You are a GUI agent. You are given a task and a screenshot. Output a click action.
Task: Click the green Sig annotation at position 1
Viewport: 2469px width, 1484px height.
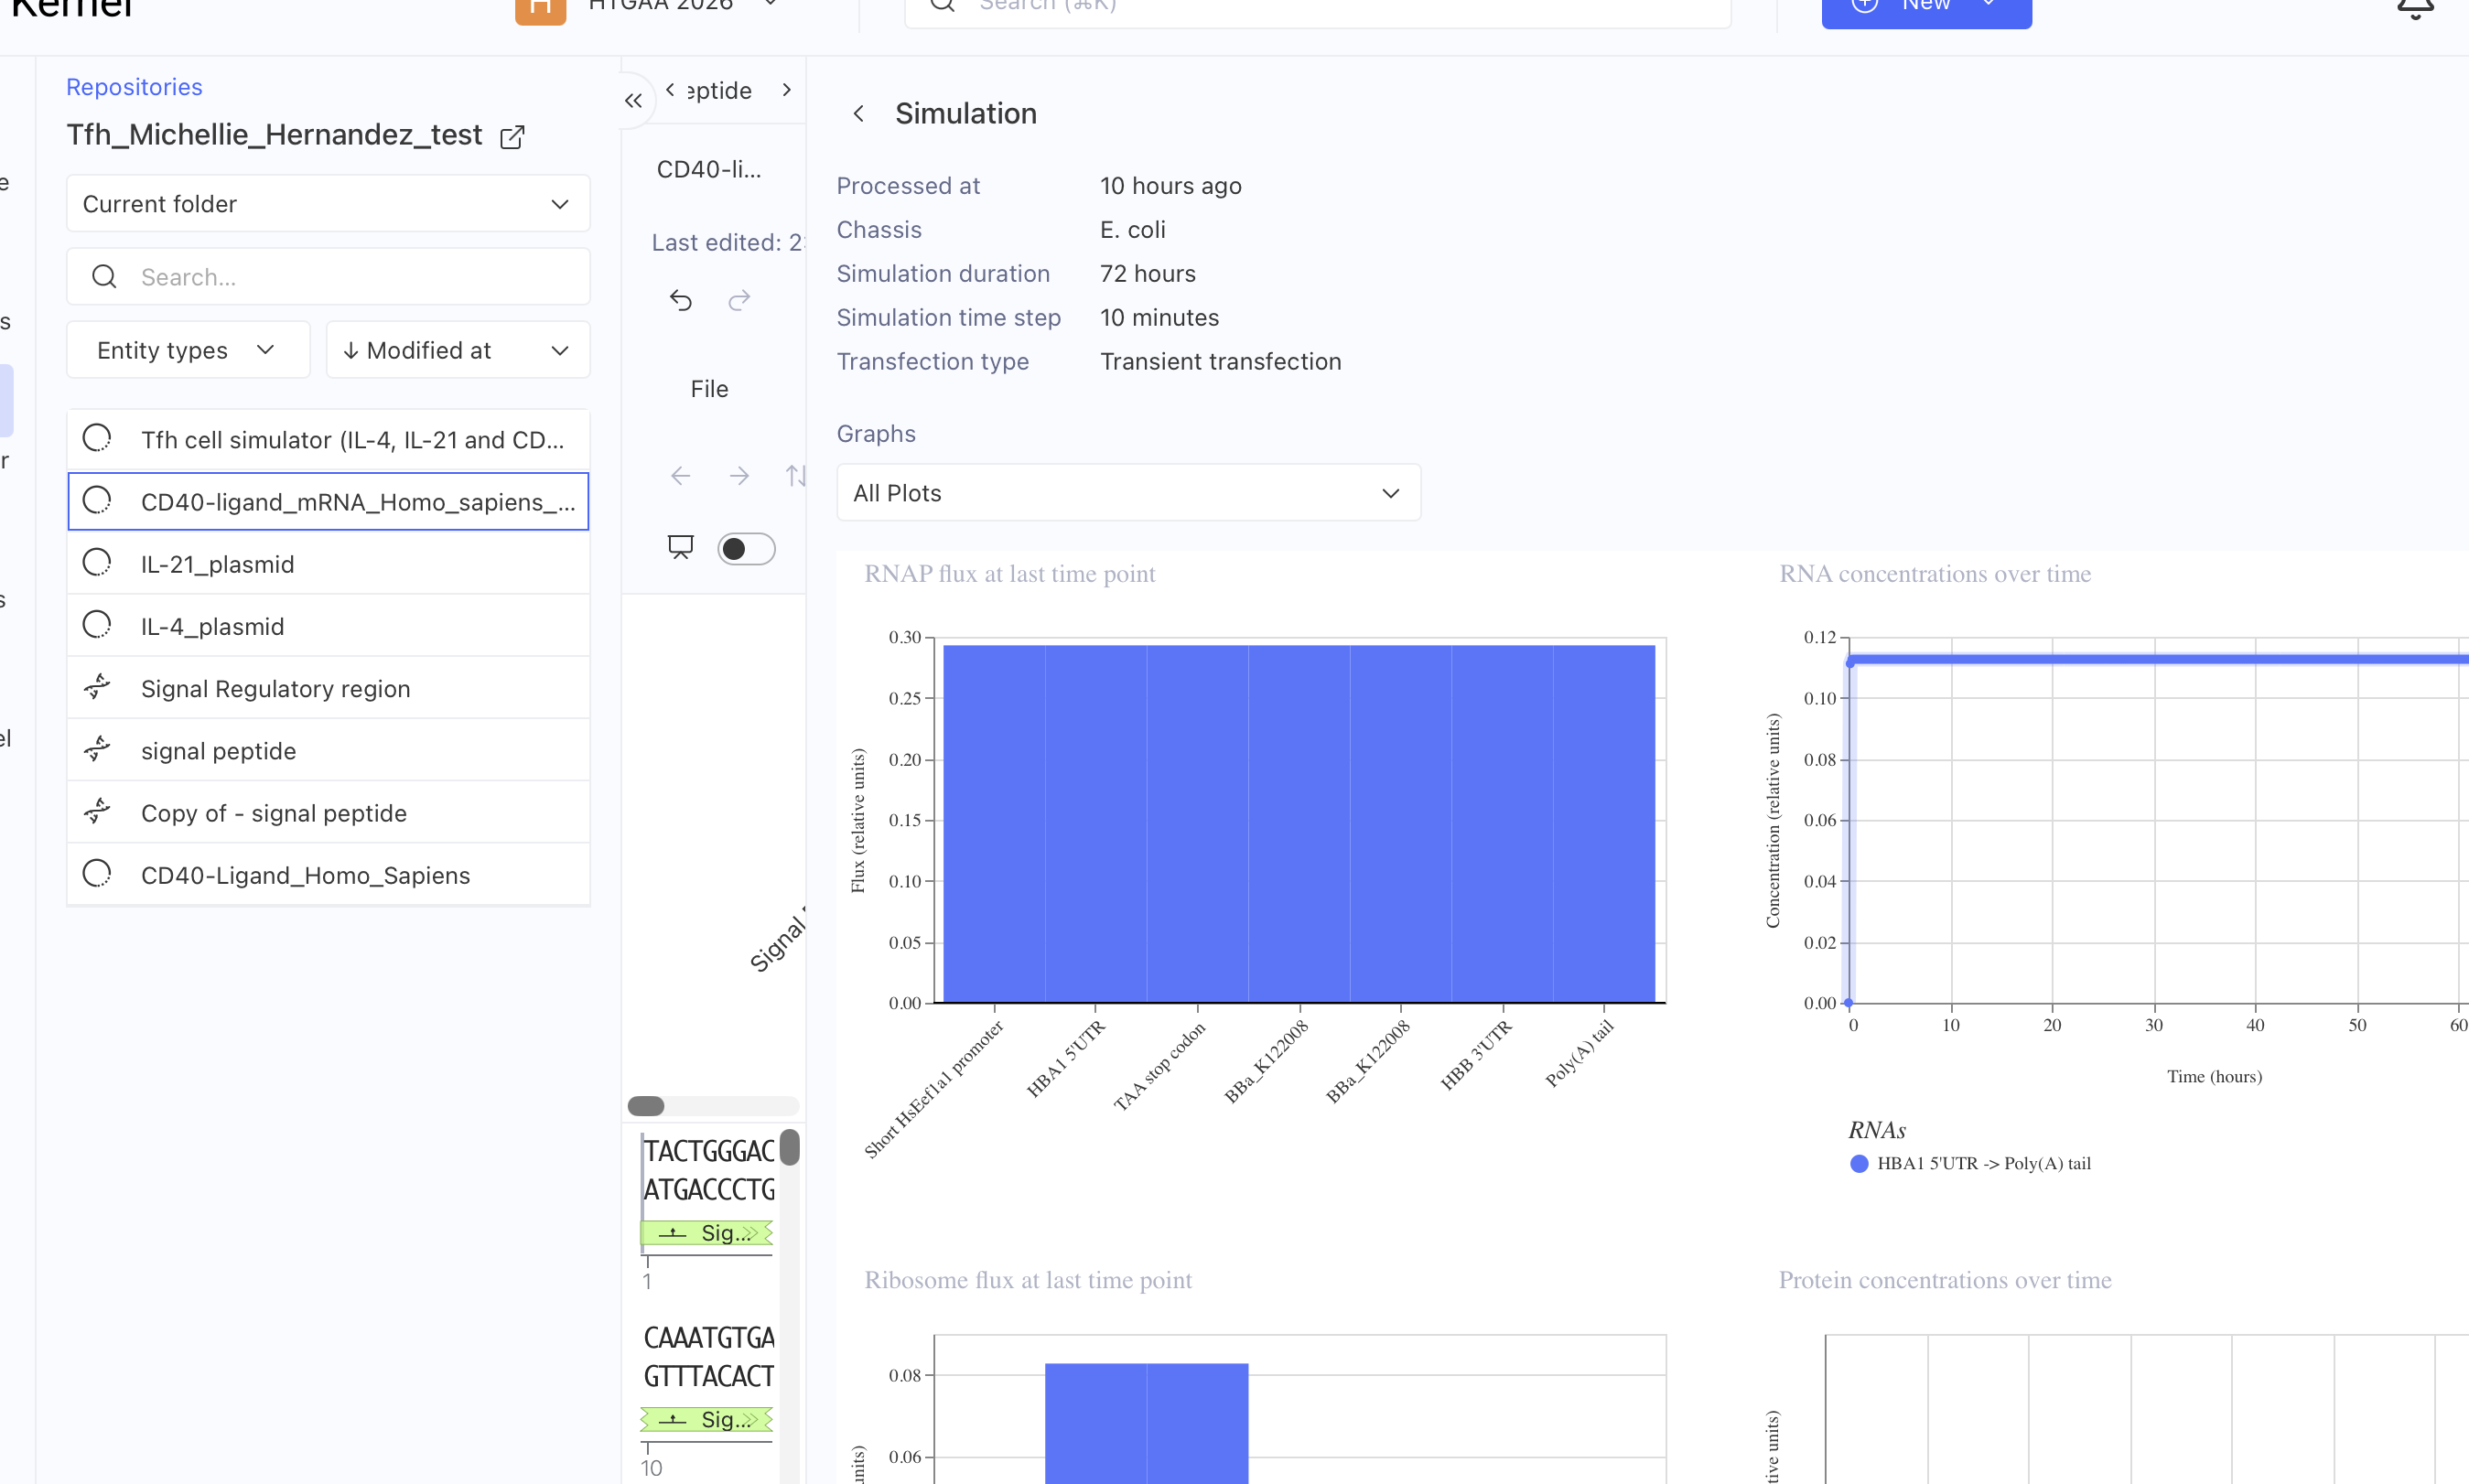point(707,1232)
